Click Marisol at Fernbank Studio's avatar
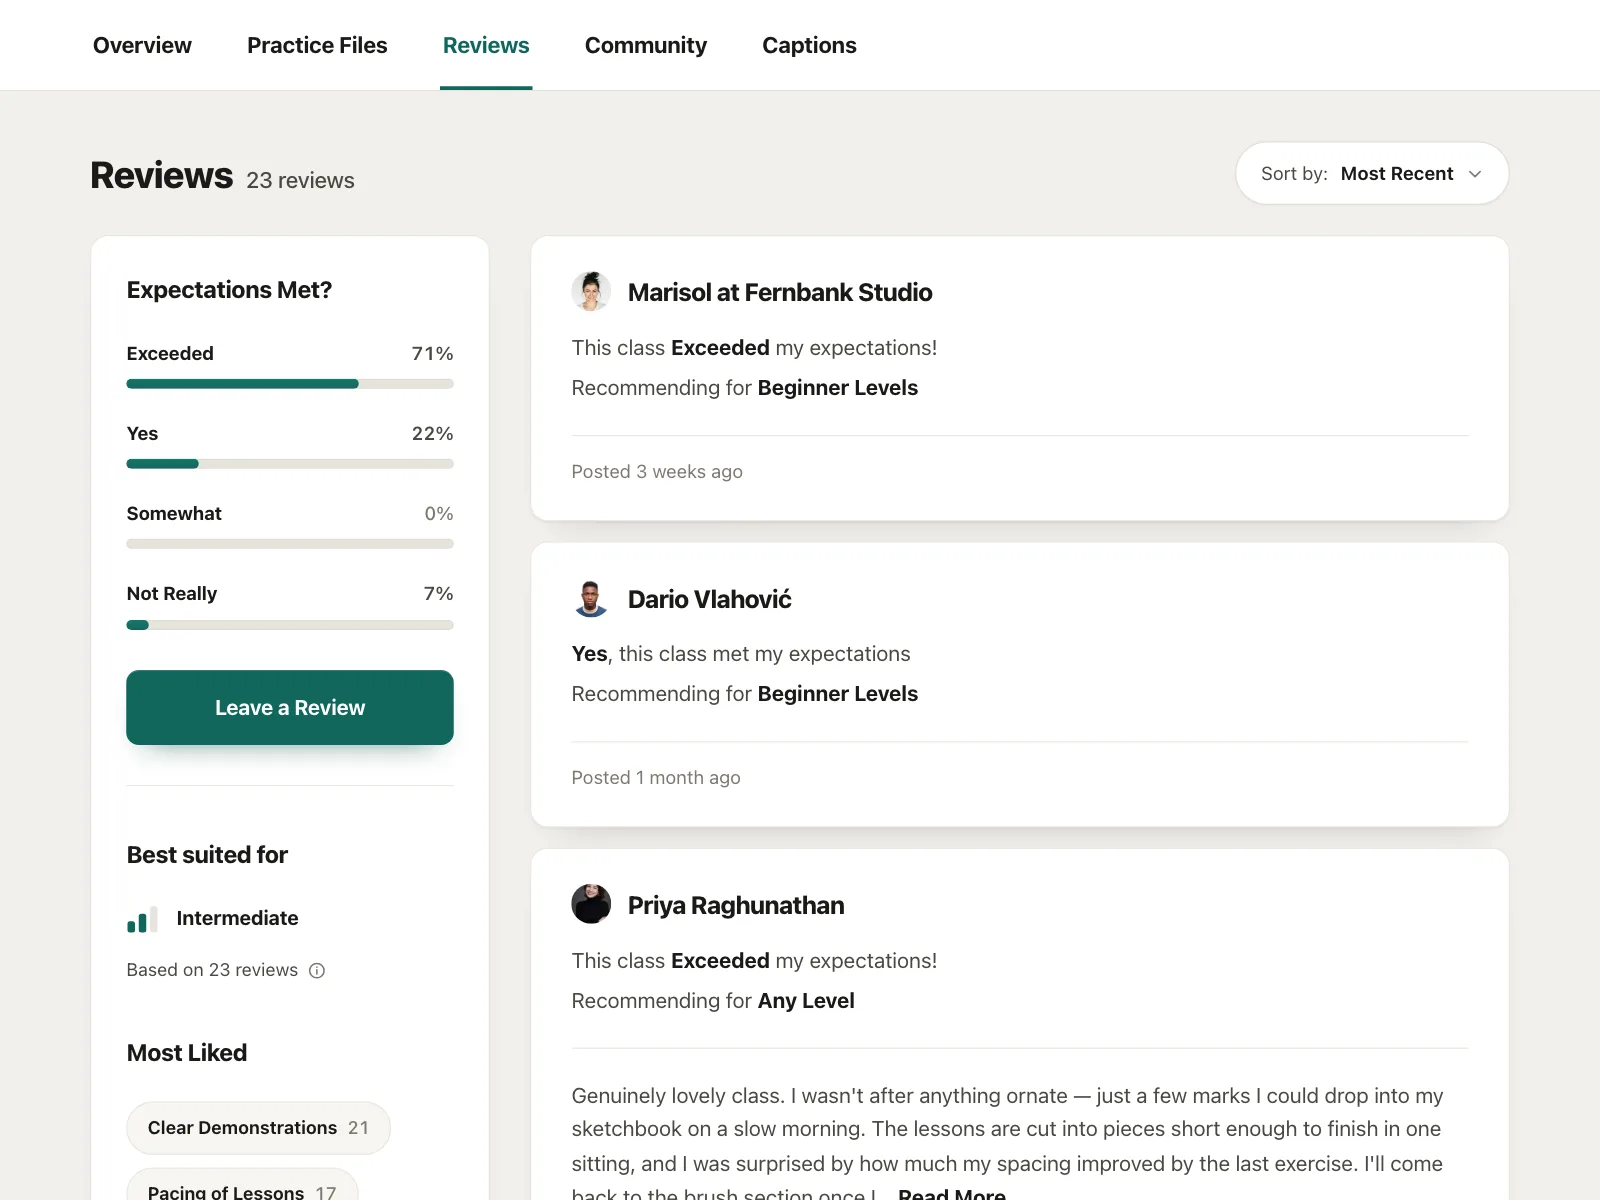1600x1200 pixels. (x=591, y=291)
